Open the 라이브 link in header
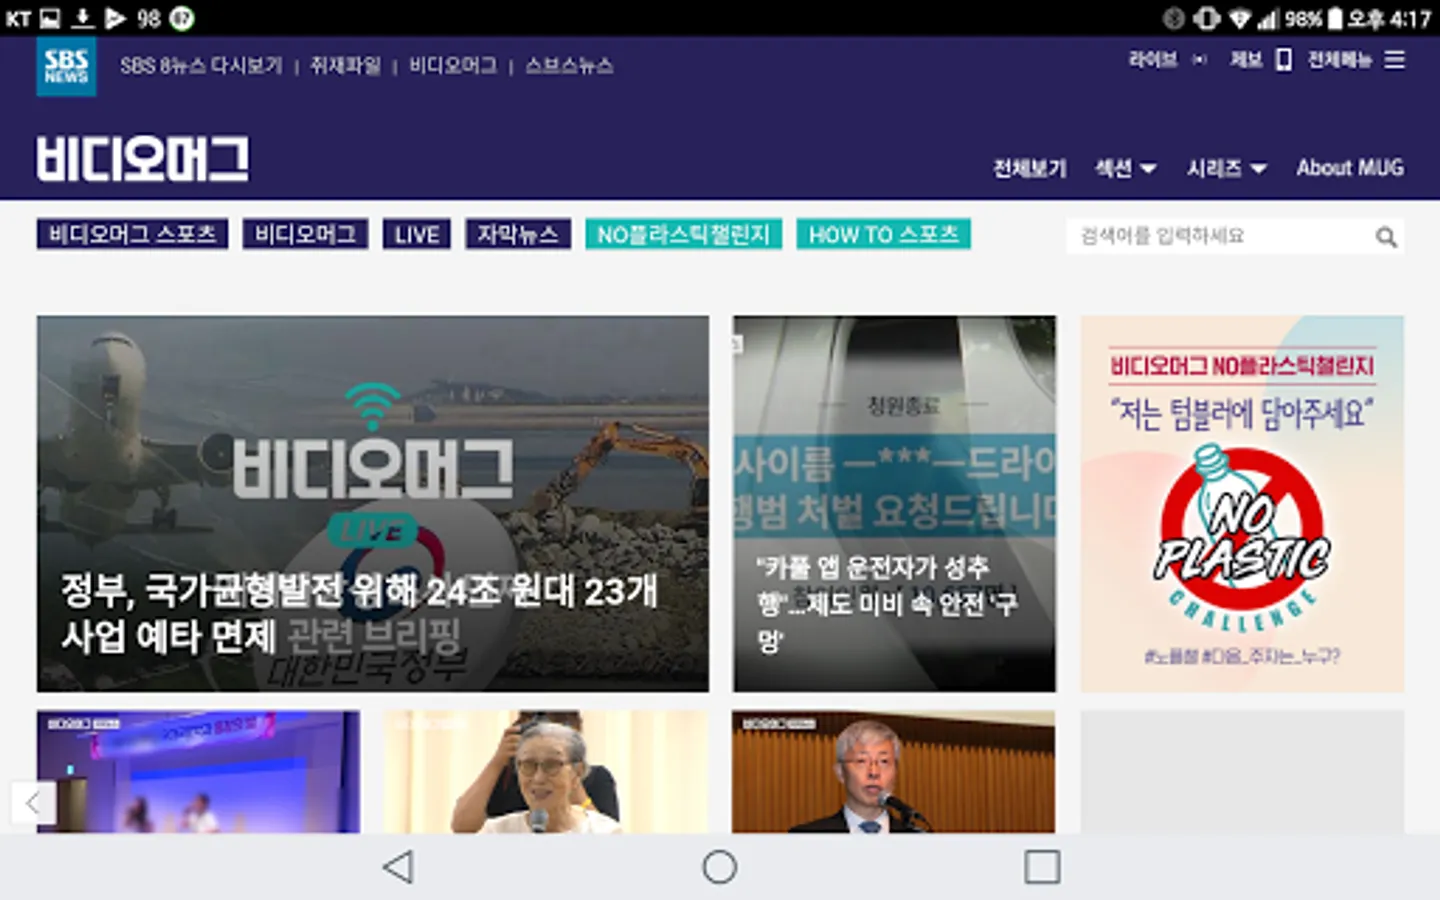Screen dimensions: 1440x900 1153,60
